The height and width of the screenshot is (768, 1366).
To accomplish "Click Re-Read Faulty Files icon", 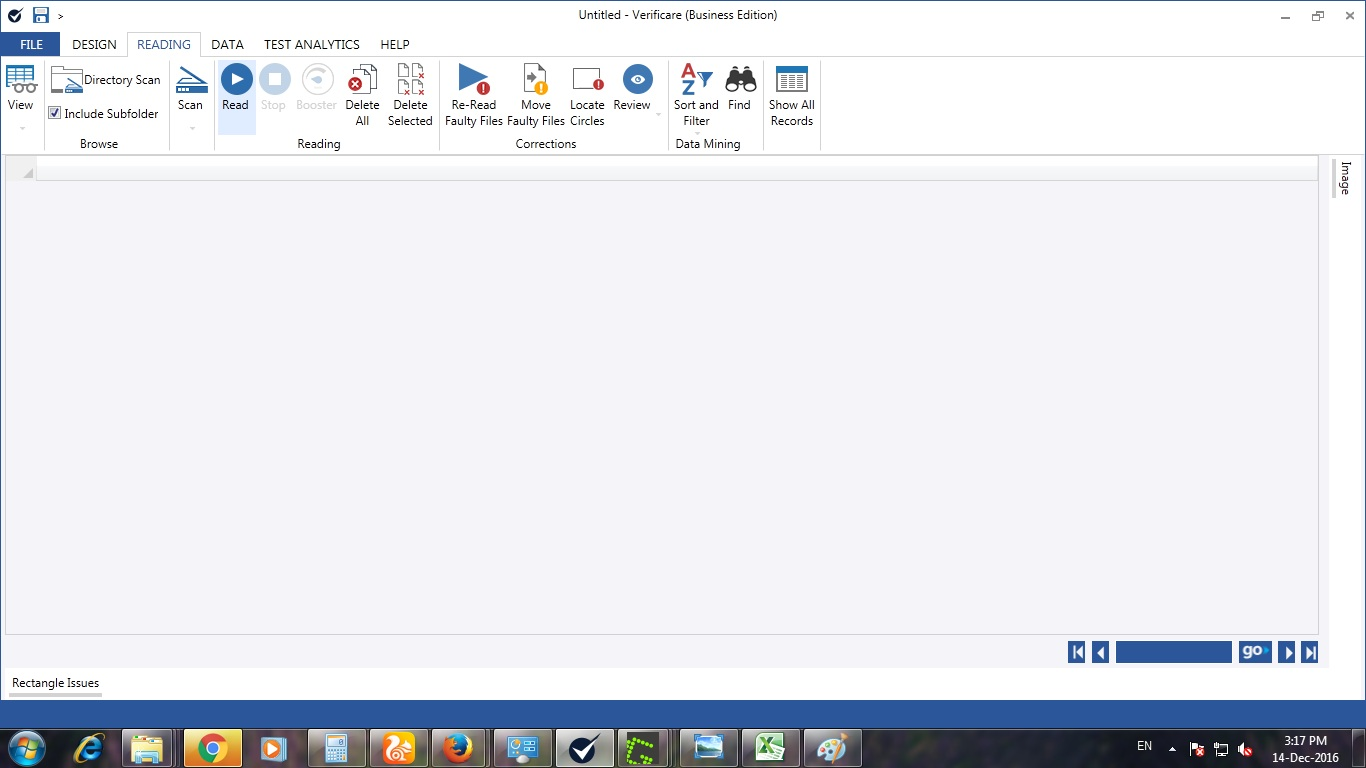I will pyautogui.click(x=473, y=80).
